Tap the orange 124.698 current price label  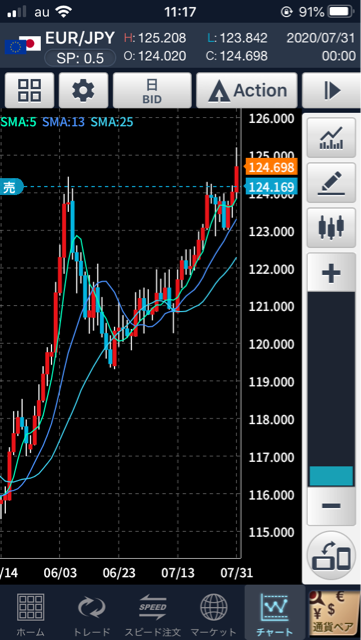pos(270,167)
